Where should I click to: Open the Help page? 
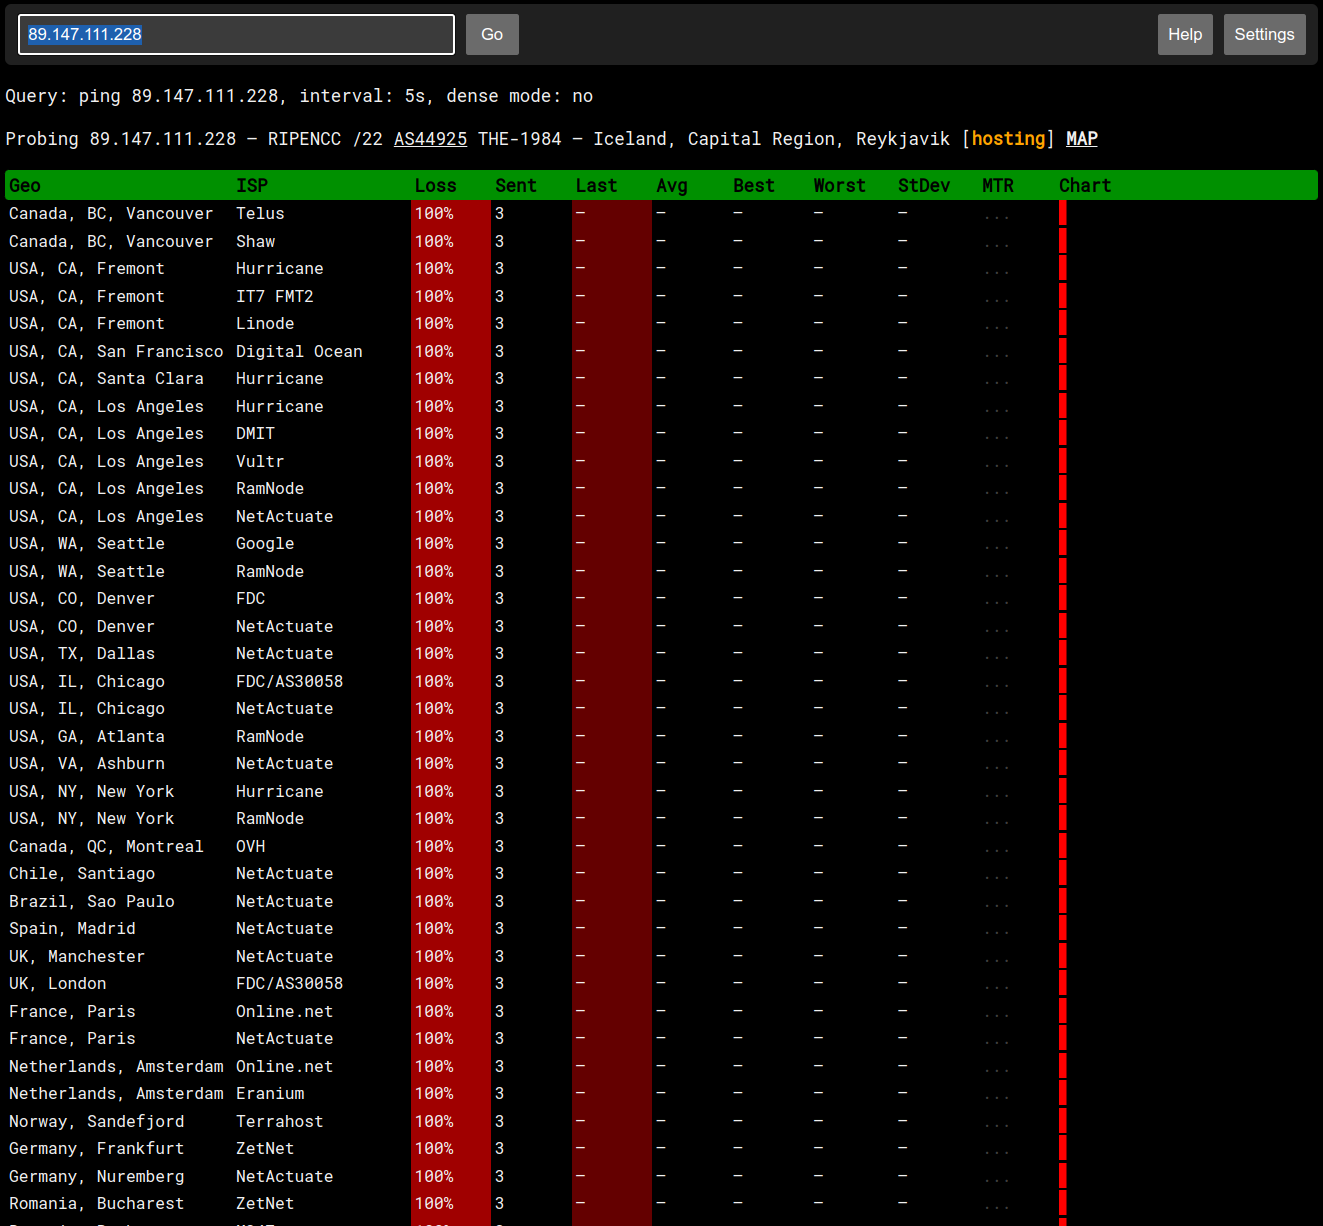click(x=1185, y=34)
